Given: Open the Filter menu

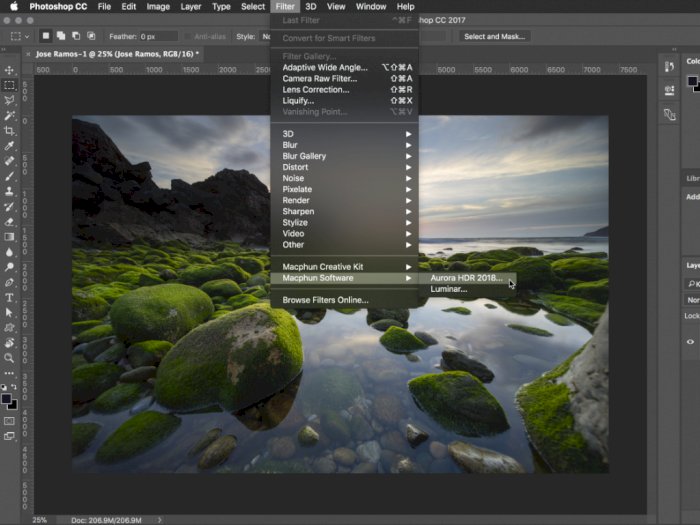Looking at the screenshot, I should [x=285, y=7].
